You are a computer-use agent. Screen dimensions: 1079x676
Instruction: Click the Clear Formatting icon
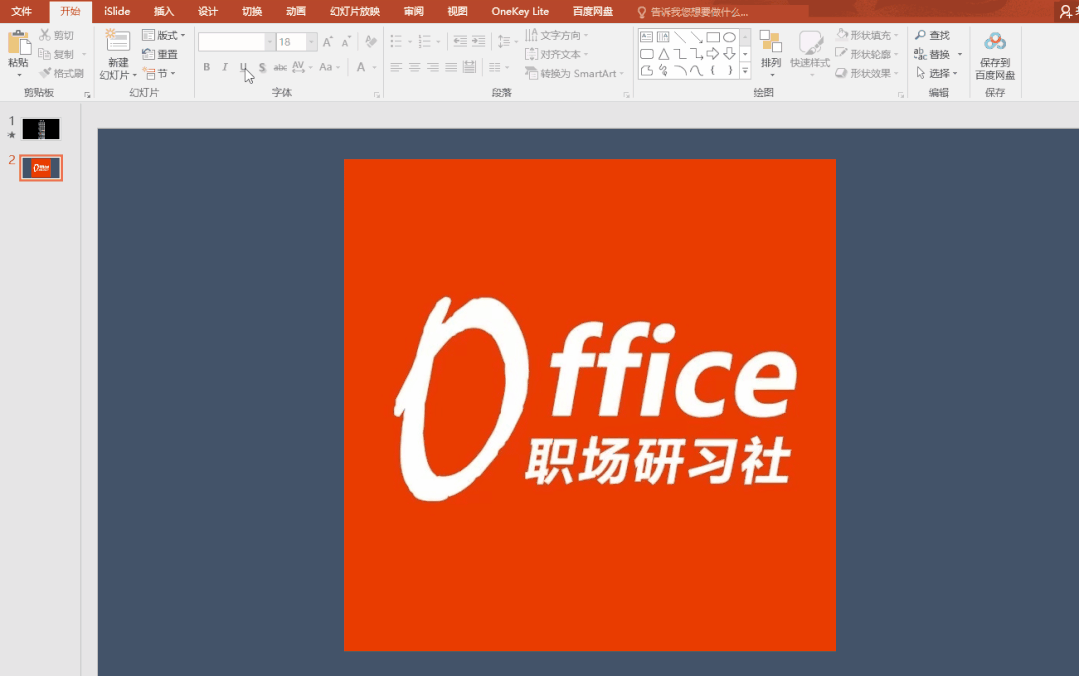point(371,42)
